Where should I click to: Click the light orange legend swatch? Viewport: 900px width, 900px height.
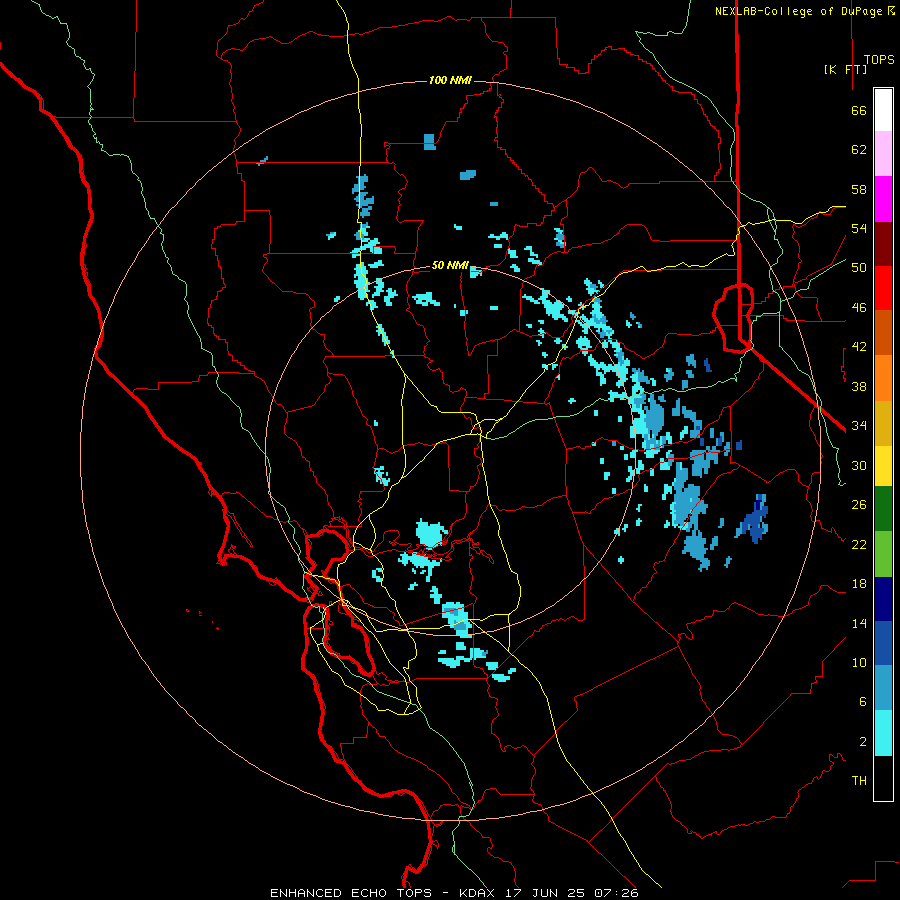883,378
